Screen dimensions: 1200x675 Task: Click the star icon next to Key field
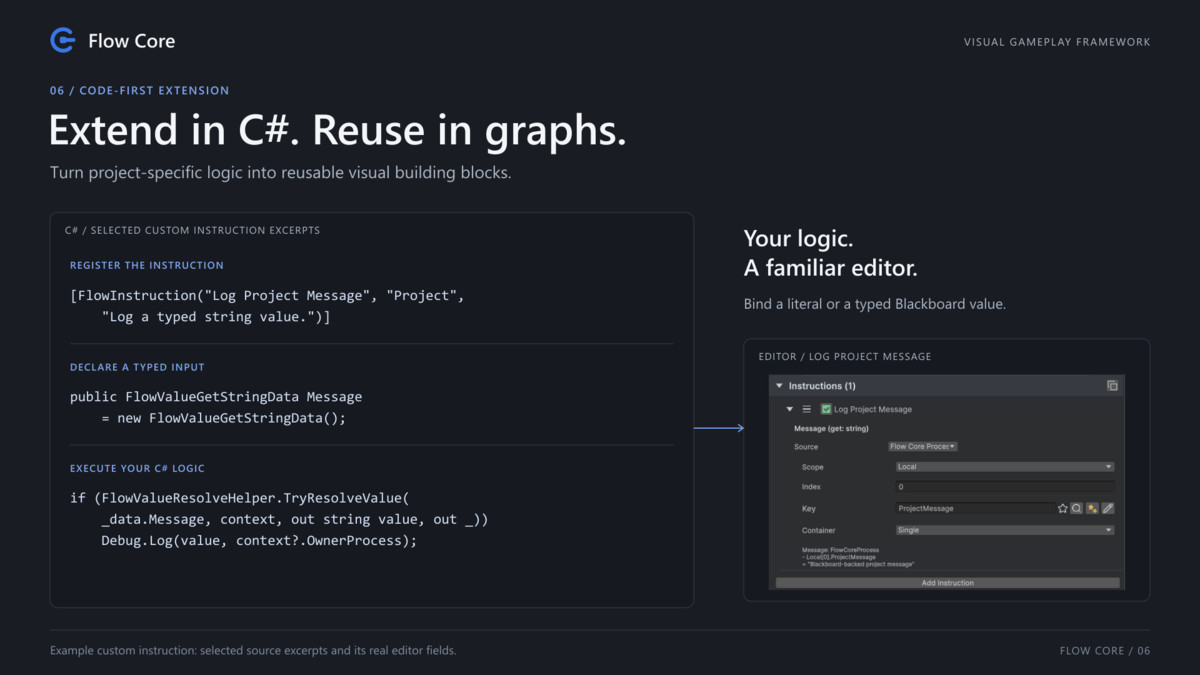click(1063, 509)
